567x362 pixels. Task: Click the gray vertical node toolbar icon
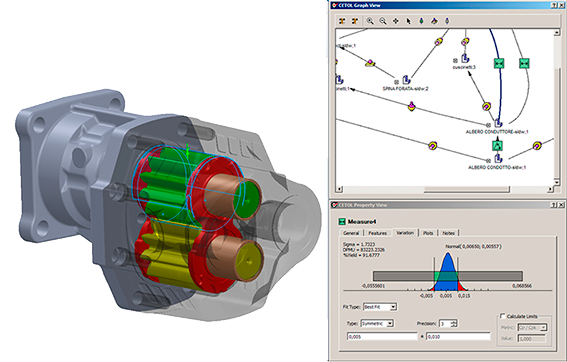447,21
